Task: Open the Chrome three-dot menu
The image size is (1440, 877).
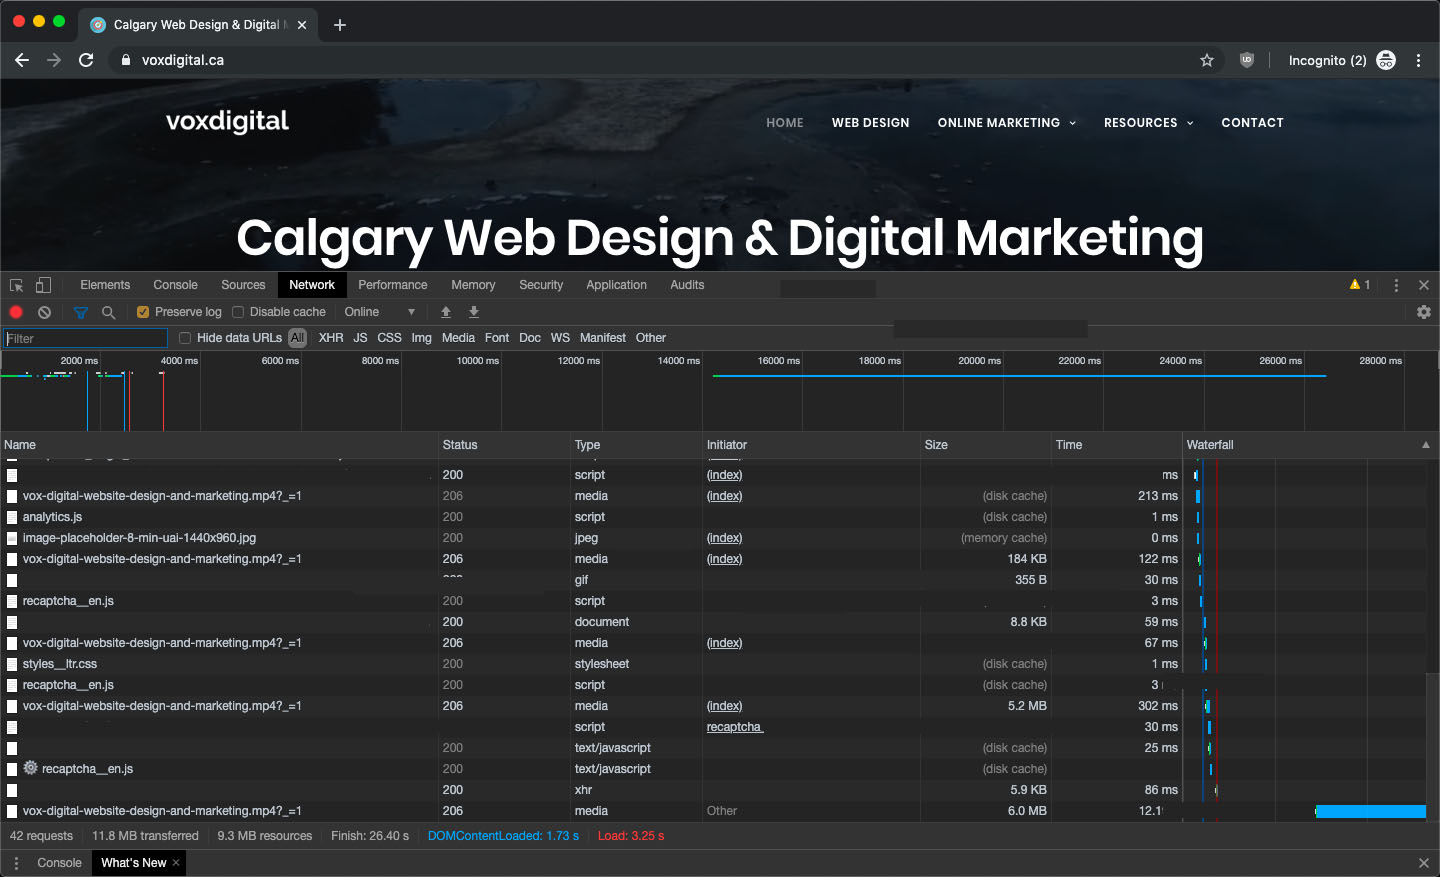Action: tap(1418, 60)
